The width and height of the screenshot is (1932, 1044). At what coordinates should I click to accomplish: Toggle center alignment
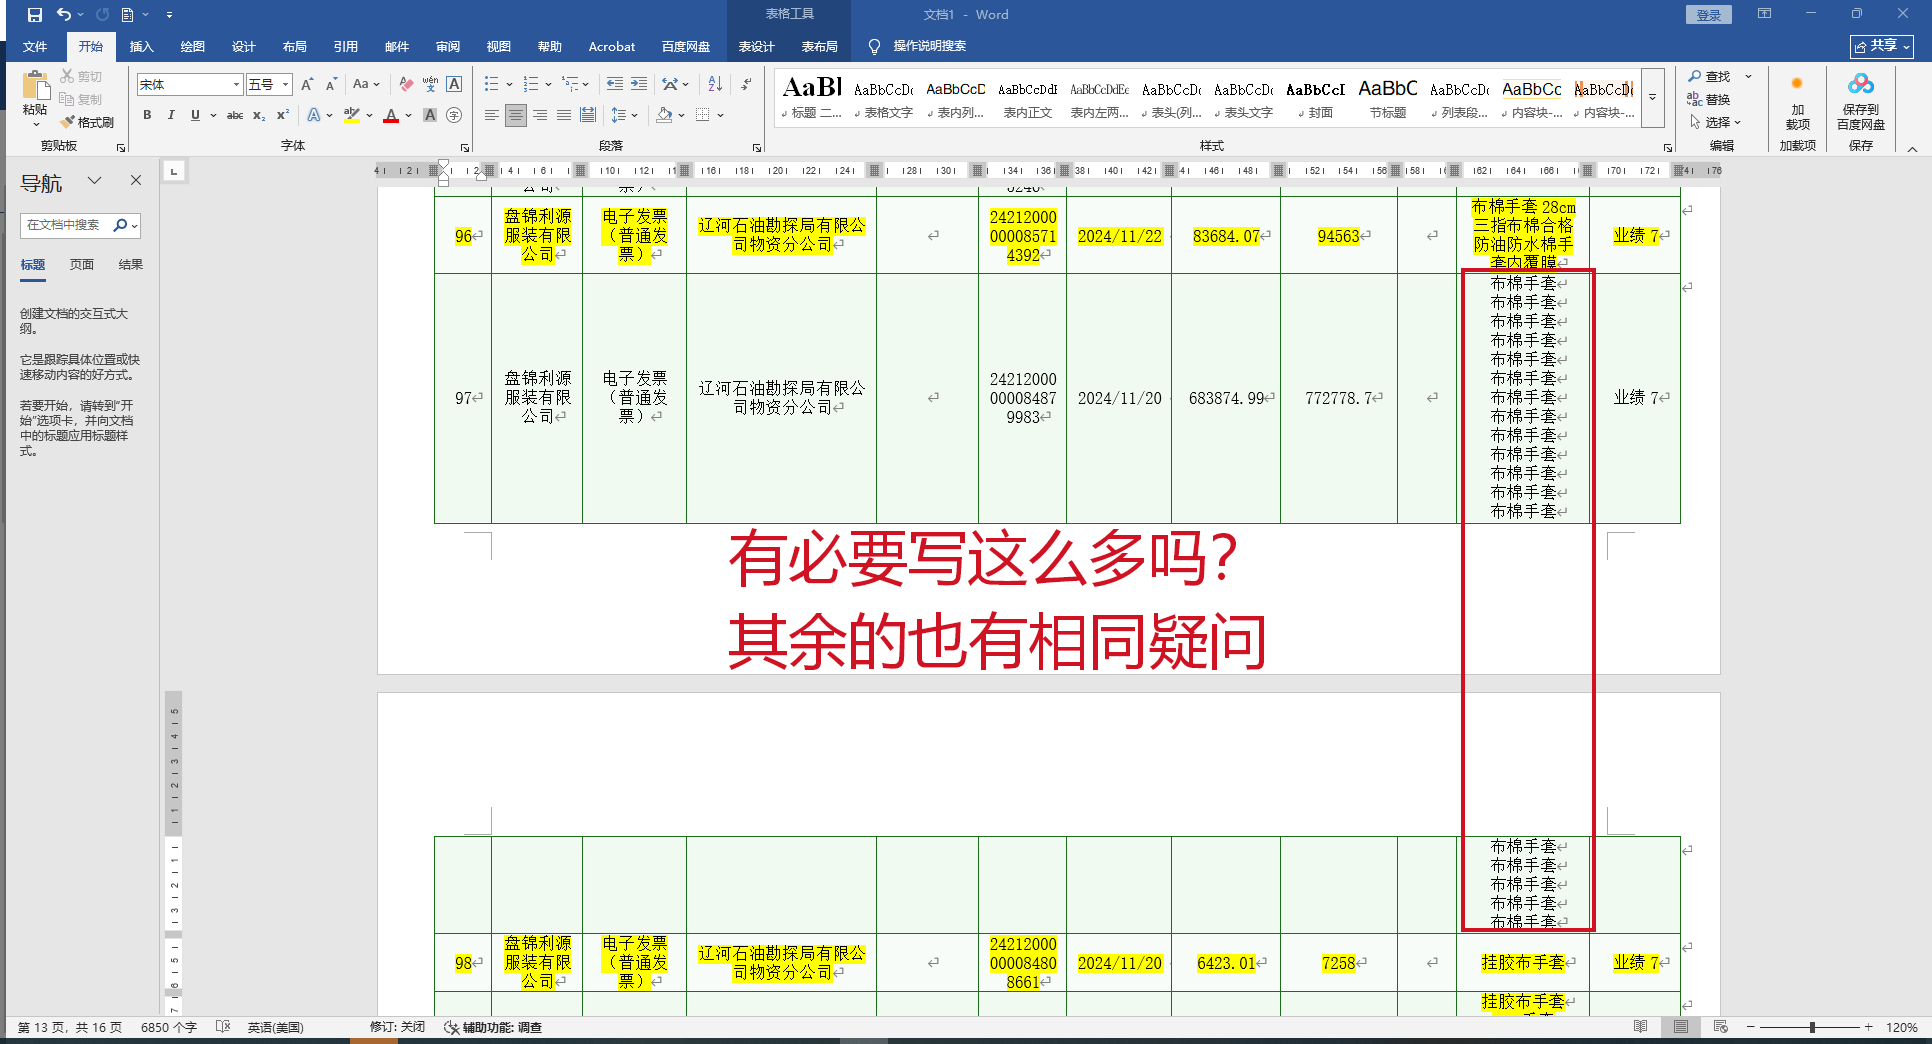[515, 115]
